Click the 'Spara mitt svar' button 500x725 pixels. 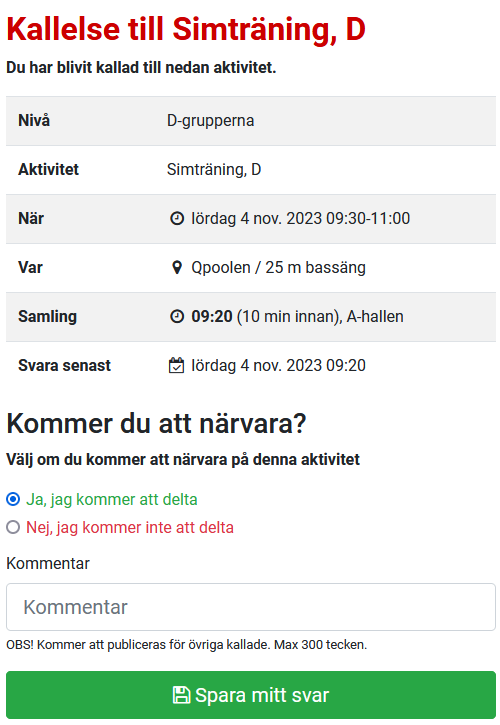[x=251, y=695]
